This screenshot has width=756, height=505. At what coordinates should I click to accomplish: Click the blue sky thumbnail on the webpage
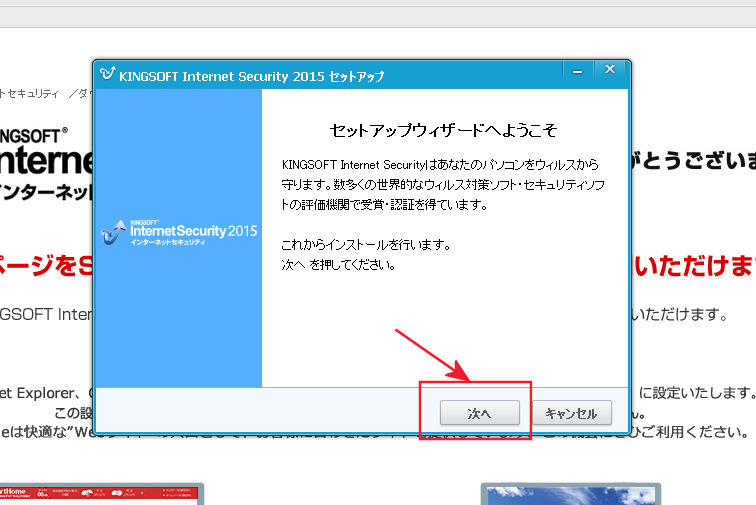(571, 494)
